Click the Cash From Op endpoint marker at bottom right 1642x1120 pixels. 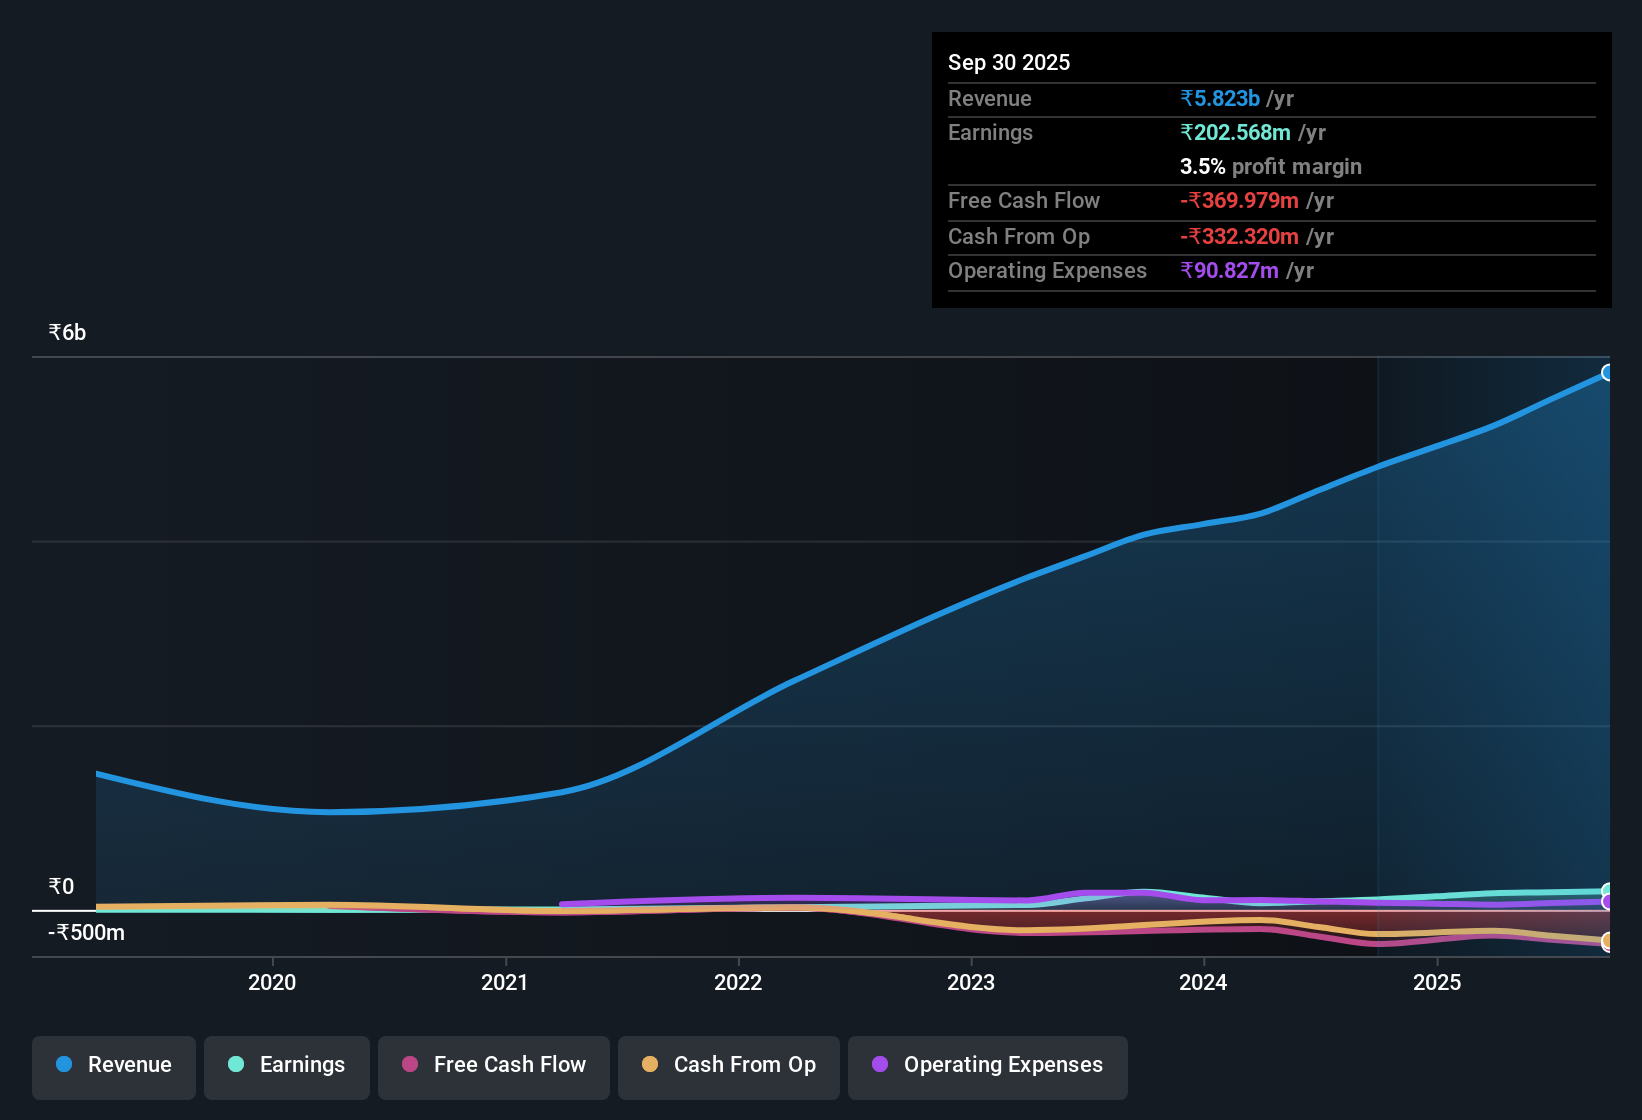pos(1608,943)
